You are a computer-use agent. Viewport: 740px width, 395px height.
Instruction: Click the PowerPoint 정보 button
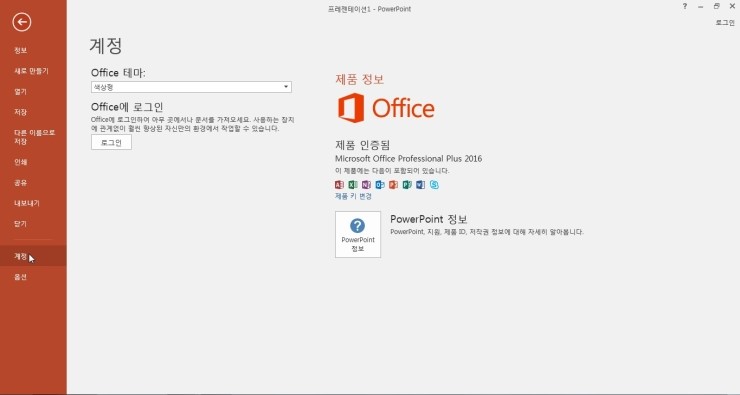[358, 235]
